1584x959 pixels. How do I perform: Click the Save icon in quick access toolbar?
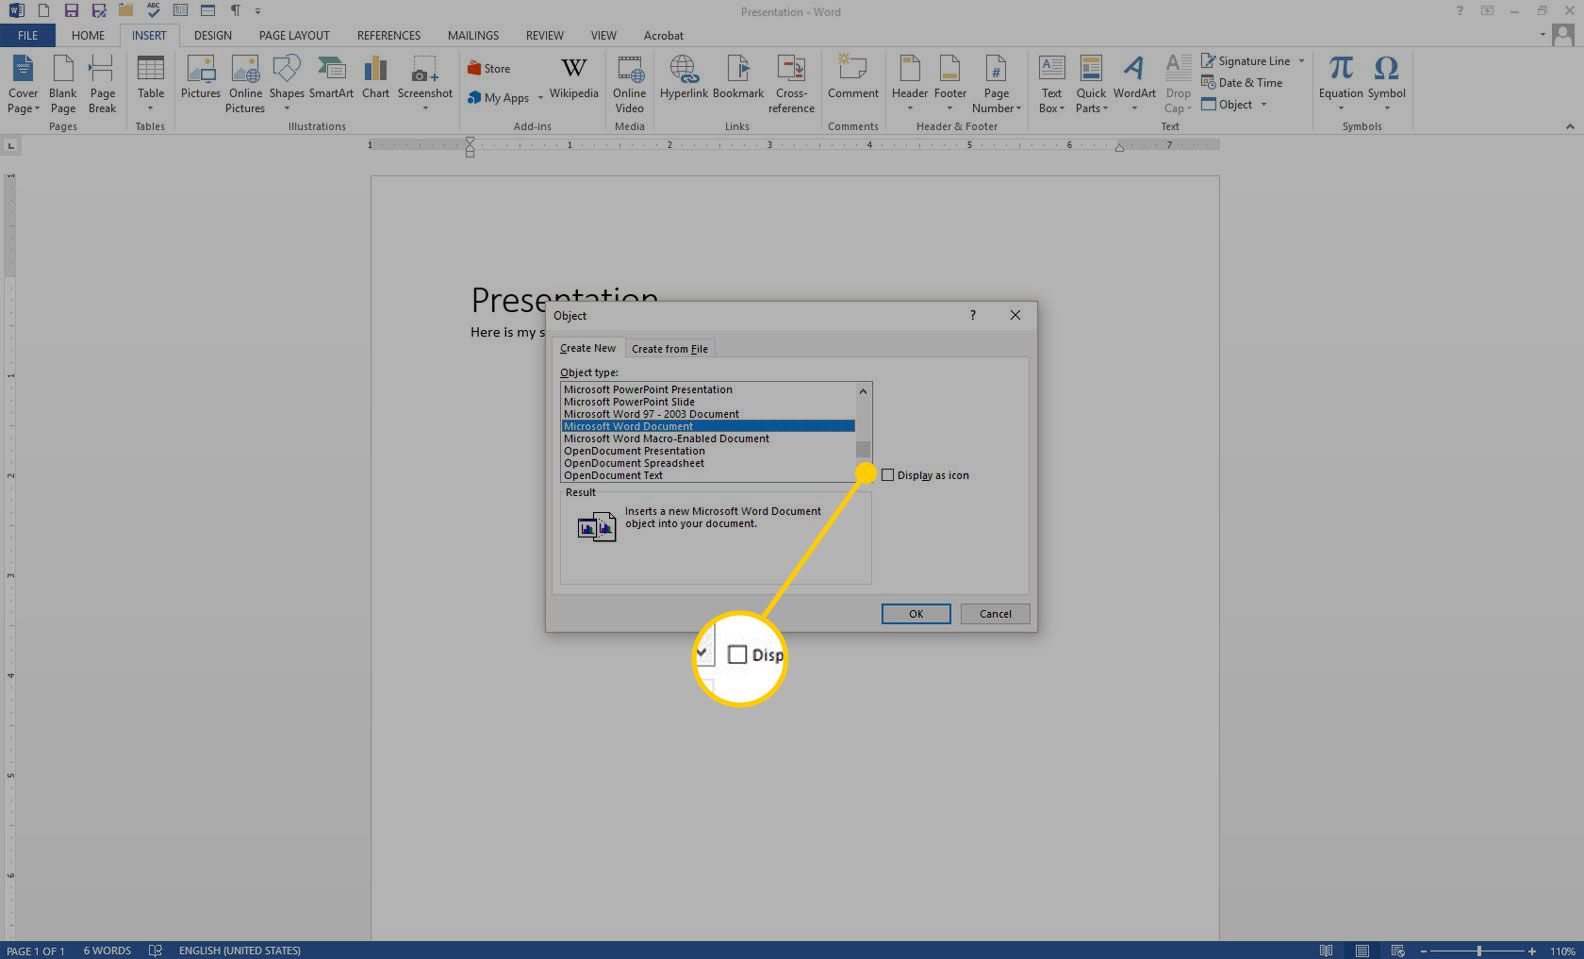click(70, 11)
